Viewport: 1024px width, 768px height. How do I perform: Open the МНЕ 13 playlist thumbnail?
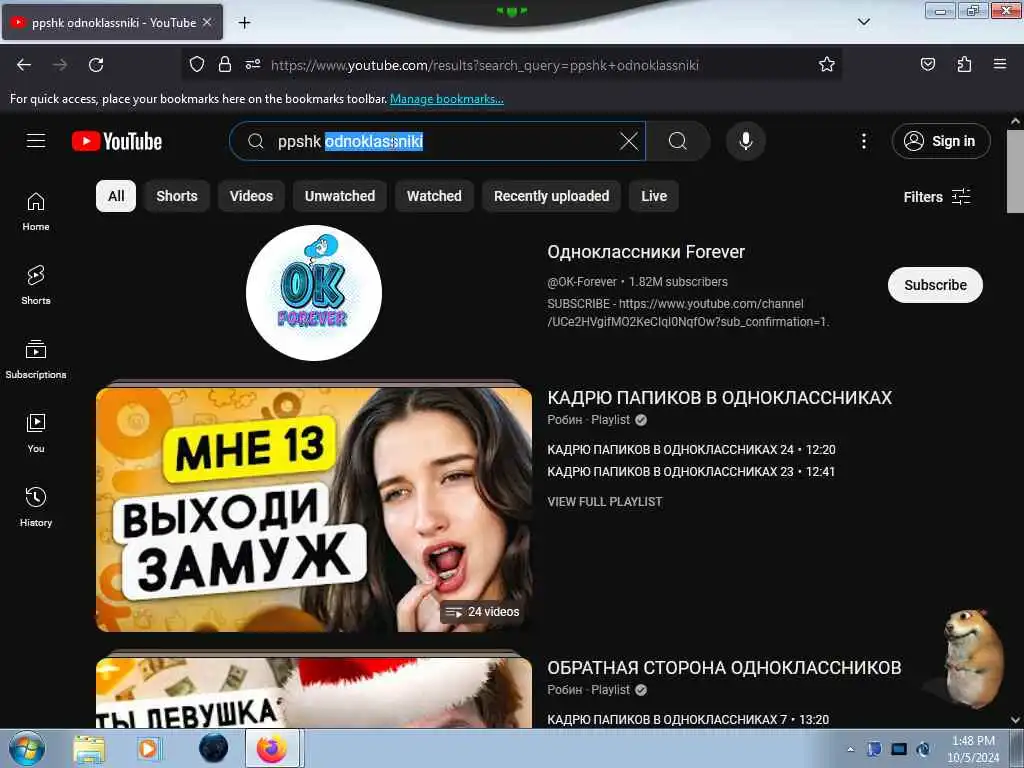pos(314,509)
